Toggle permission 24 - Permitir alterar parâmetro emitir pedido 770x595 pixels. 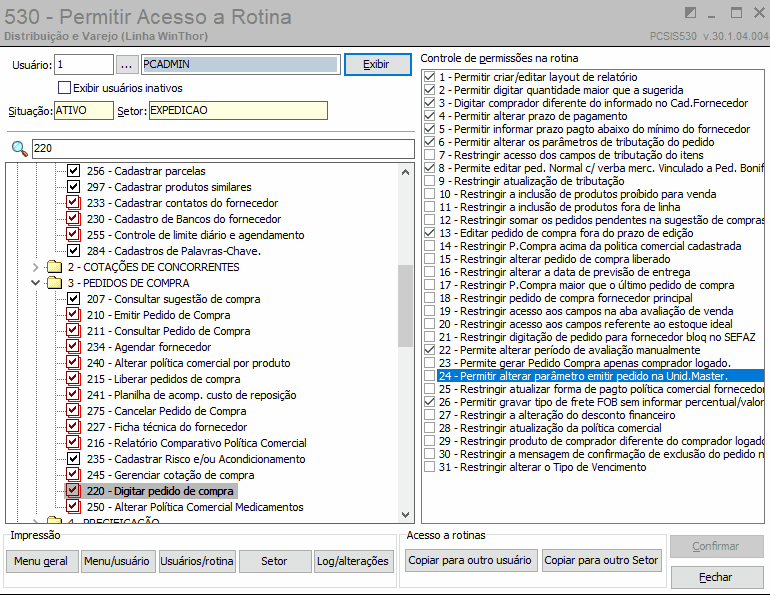[x=430, y=376]
